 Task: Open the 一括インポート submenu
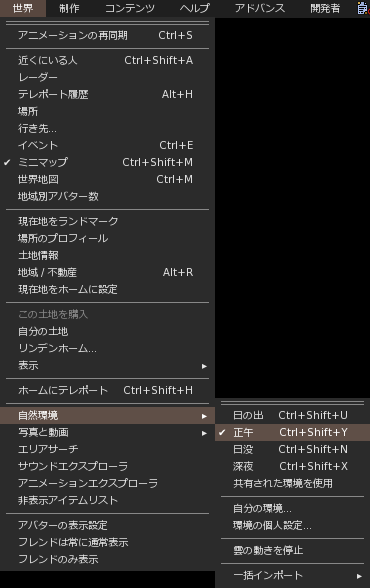coord(292,576)
